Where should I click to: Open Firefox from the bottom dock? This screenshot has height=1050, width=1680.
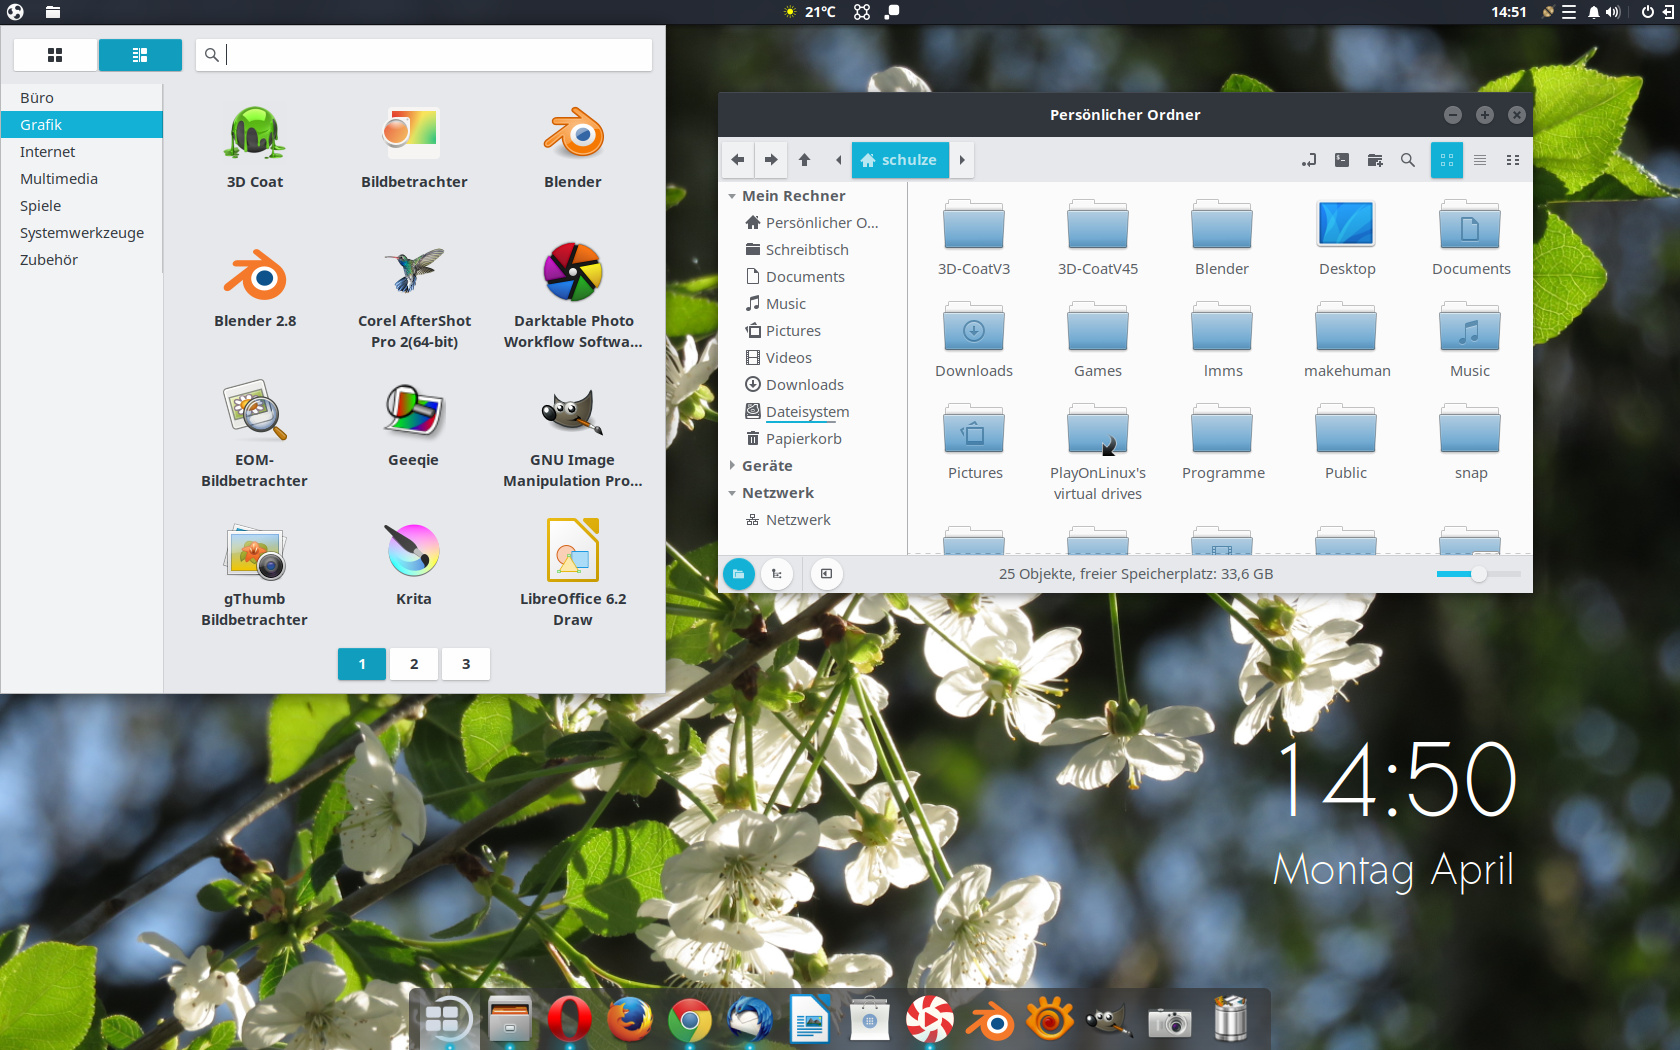tap(630, 1019)
